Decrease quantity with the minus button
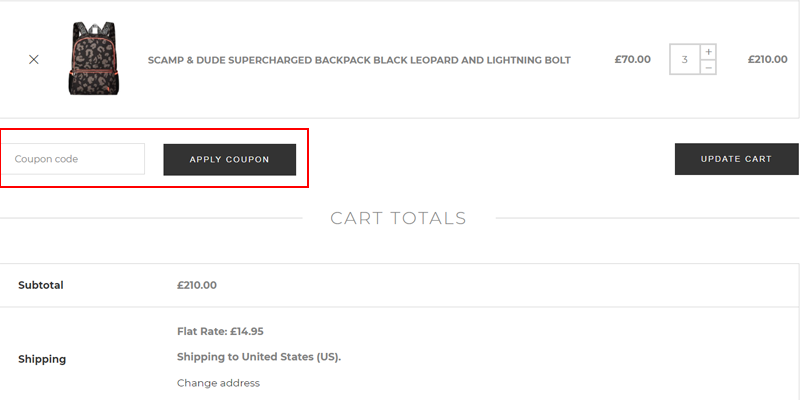800x400 pixels. (x=708, y=67)
